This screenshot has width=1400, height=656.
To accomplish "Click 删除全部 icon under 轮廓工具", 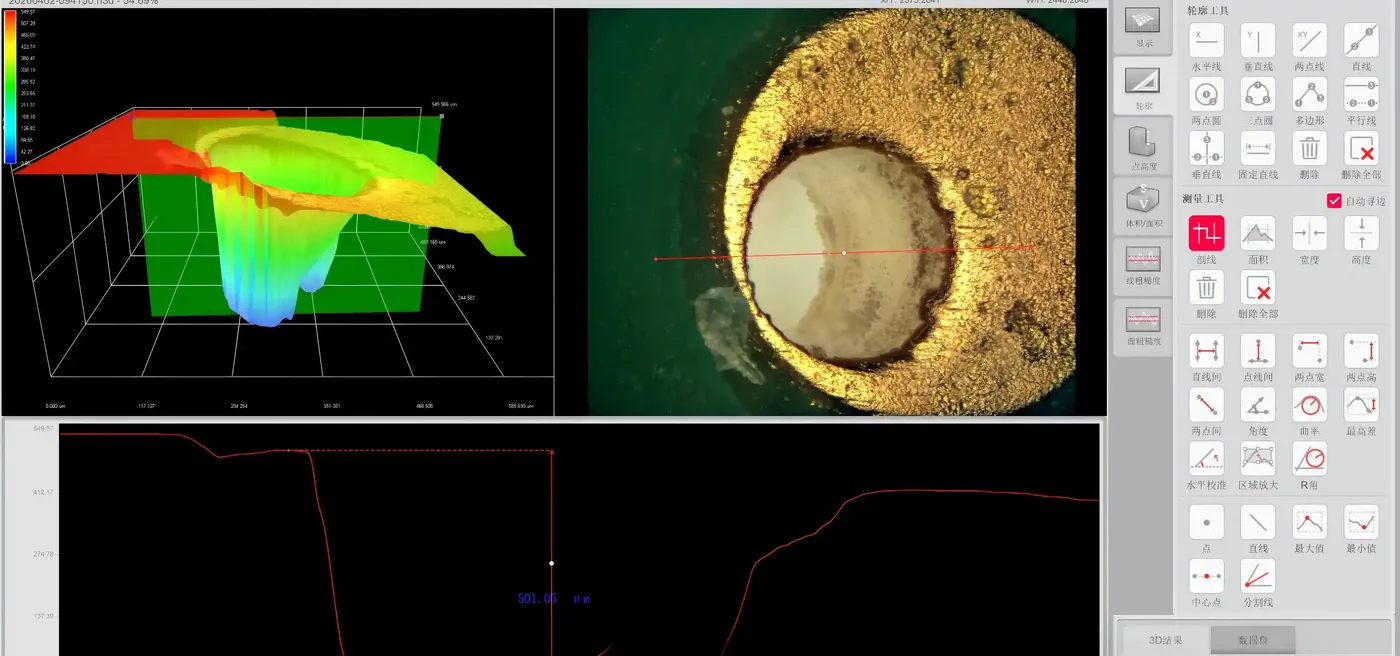I will 1361,149.
